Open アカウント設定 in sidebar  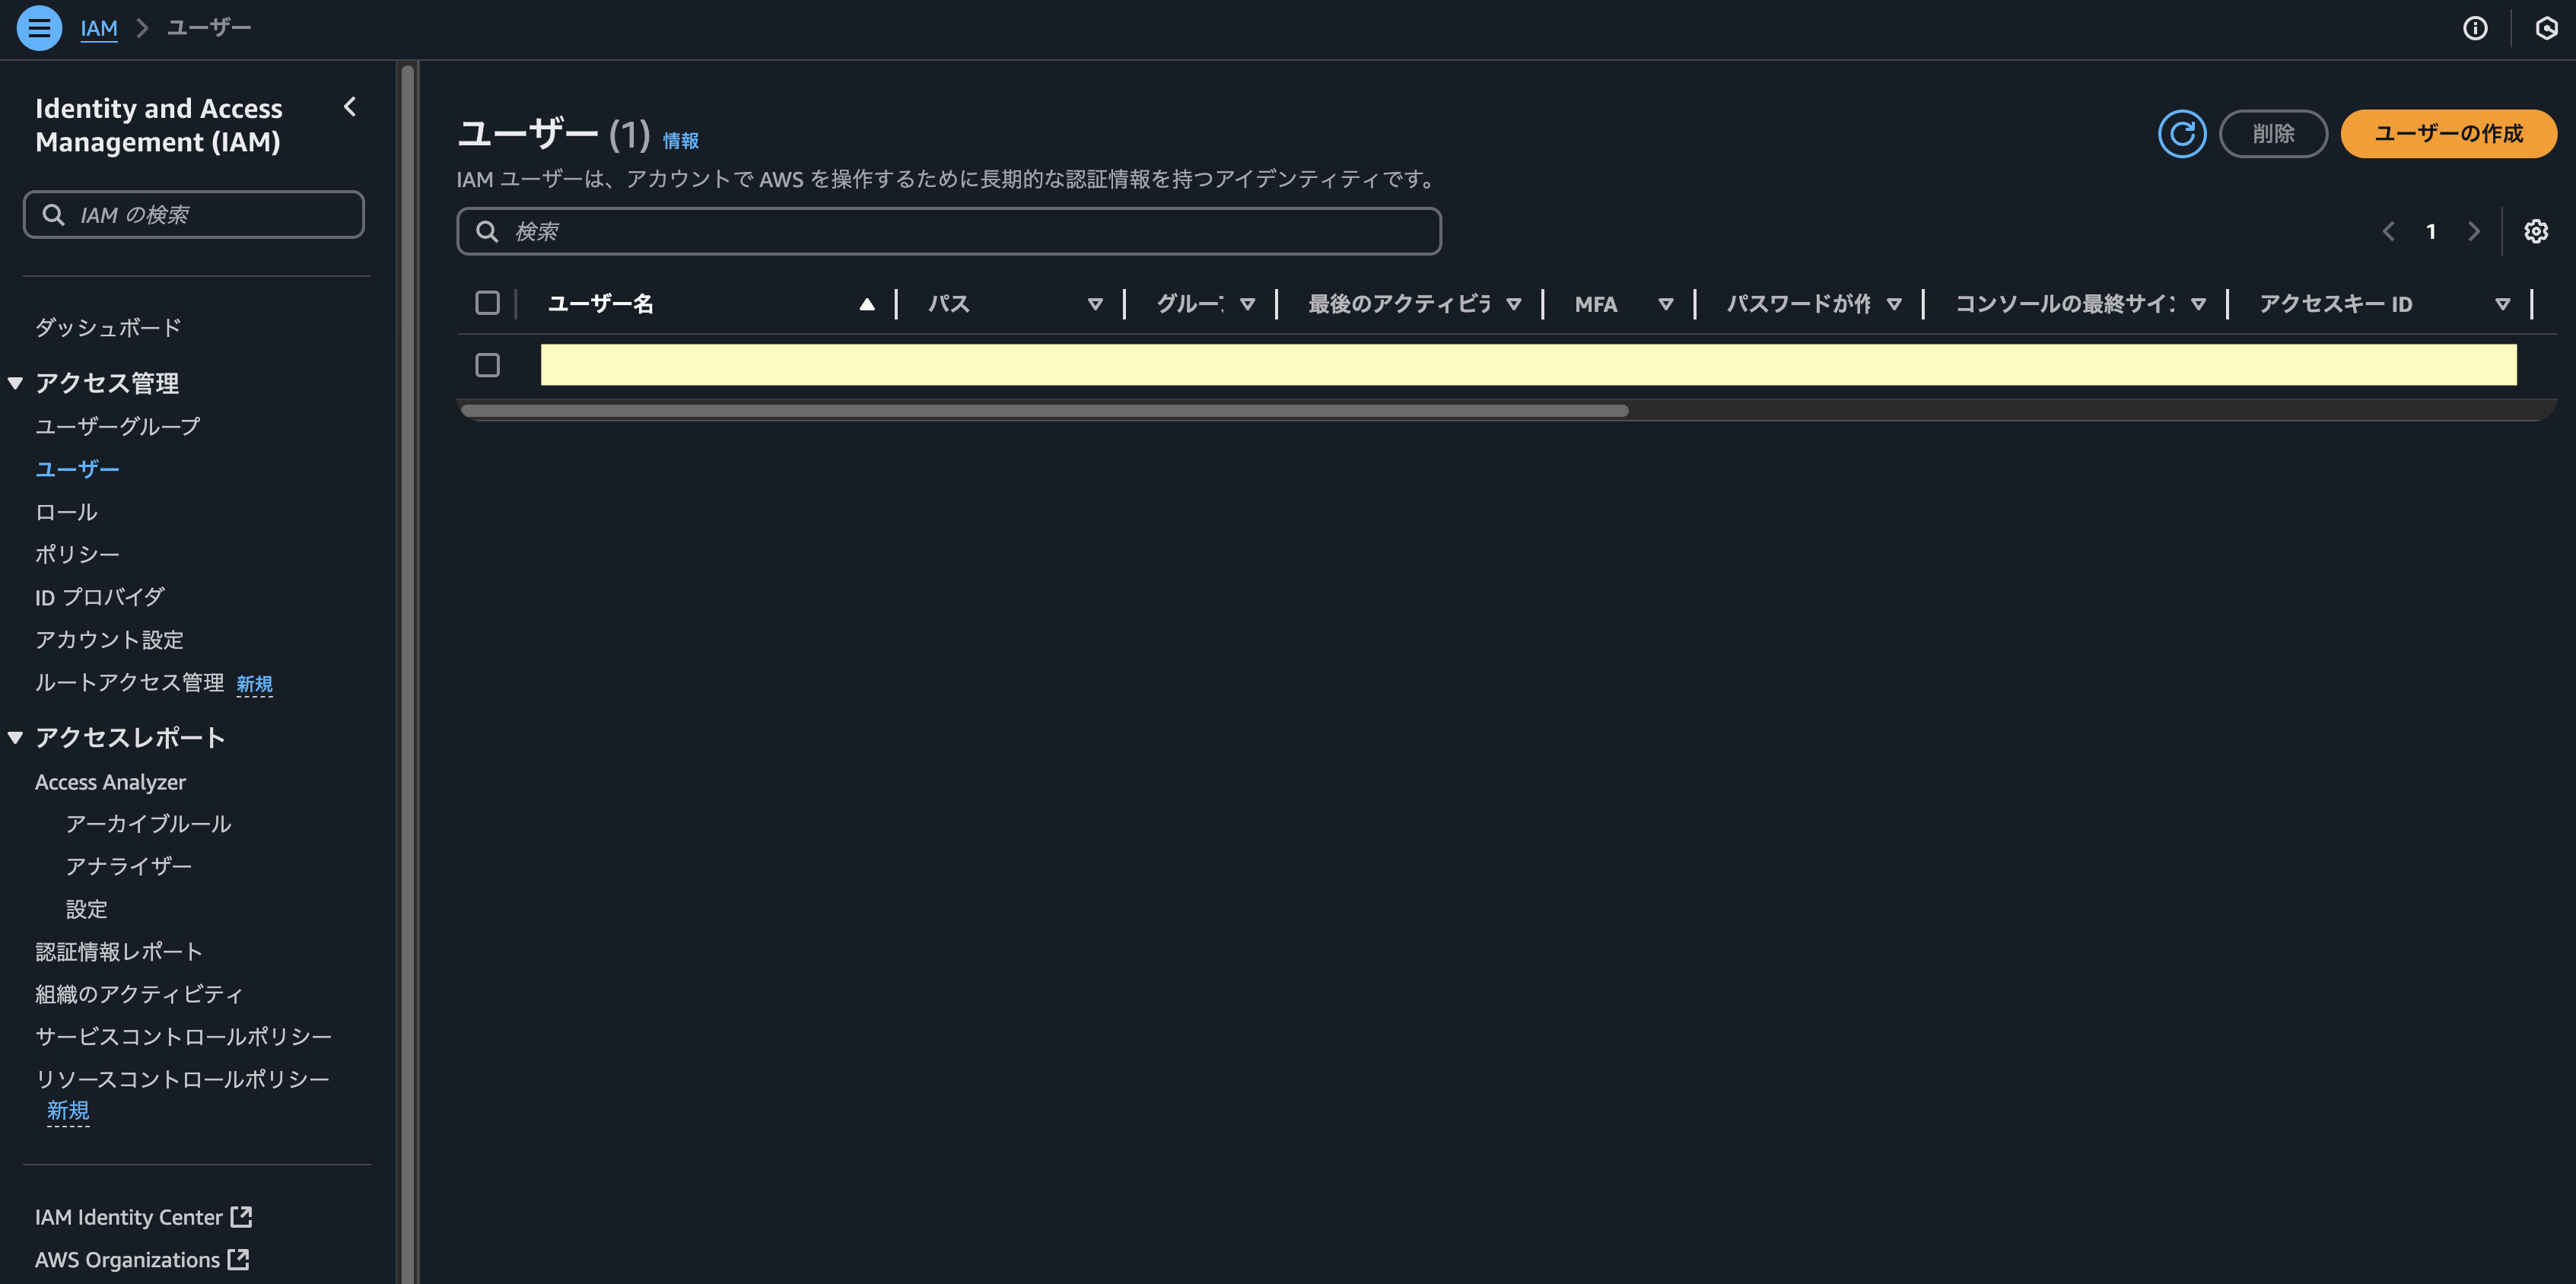pos(109,640)
